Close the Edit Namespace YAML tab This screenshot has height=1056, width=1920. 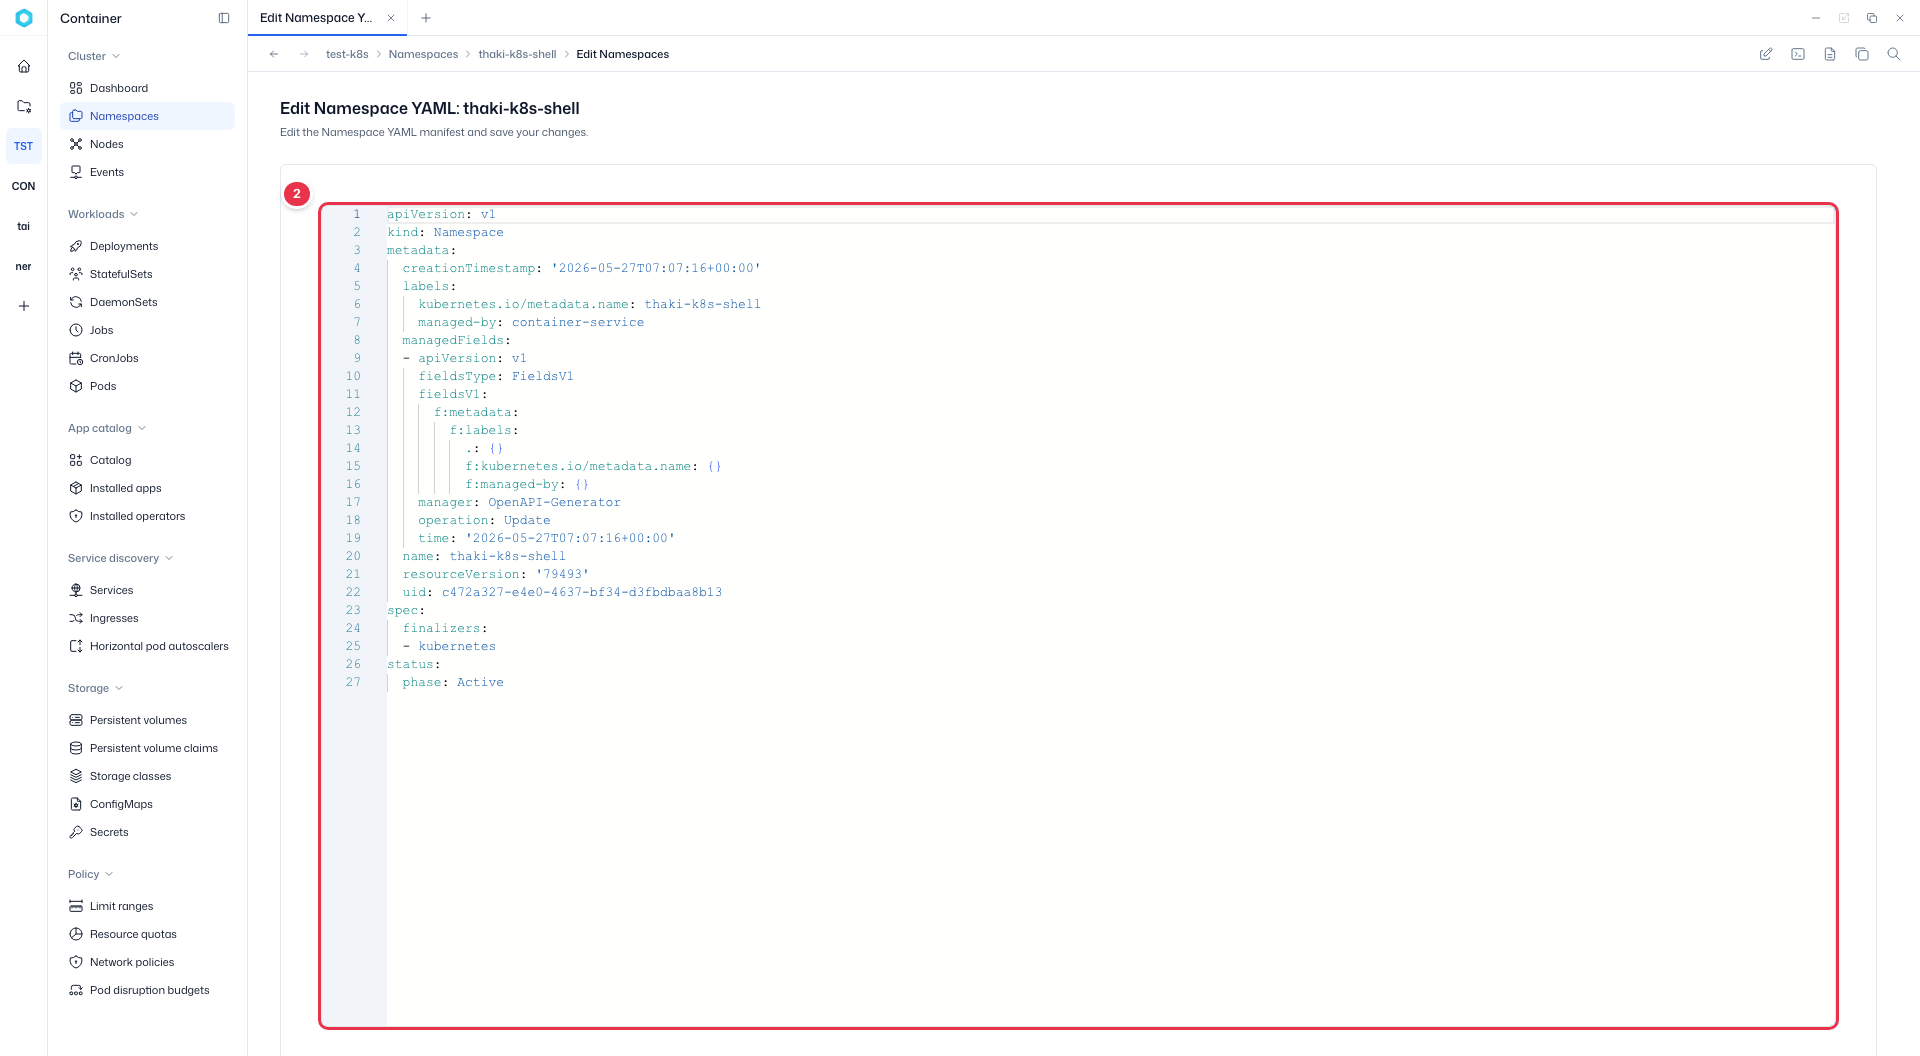coord(391,18)
